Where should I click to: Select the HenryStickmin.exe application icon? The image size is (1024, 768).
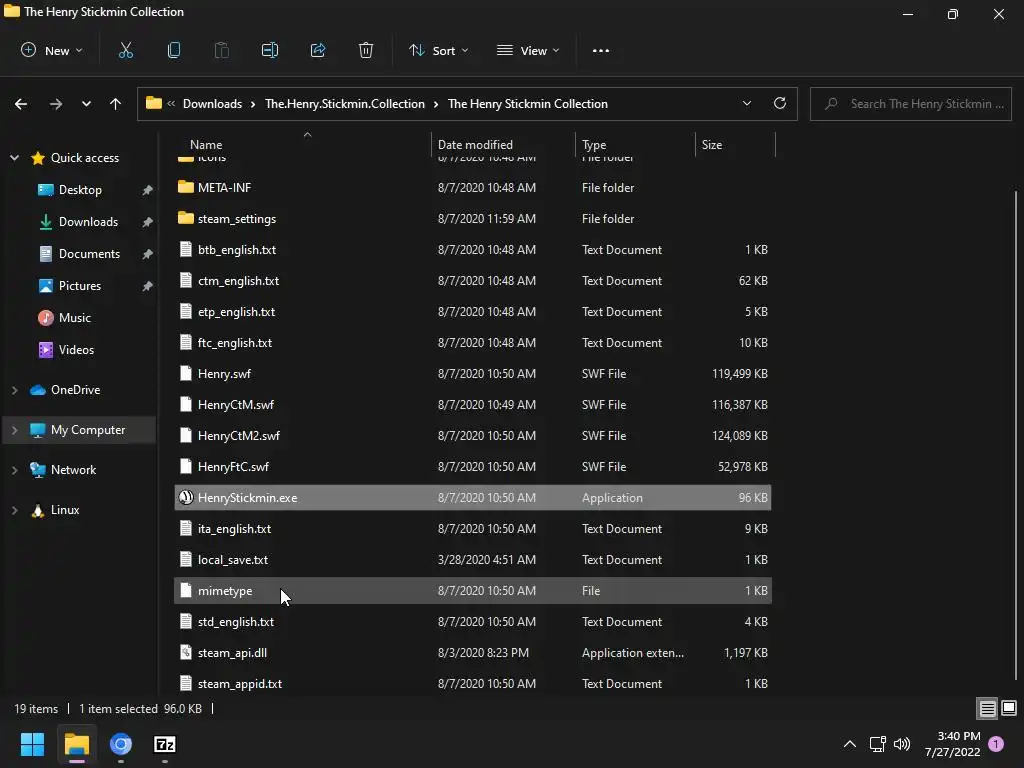click(x=186, y=498)
